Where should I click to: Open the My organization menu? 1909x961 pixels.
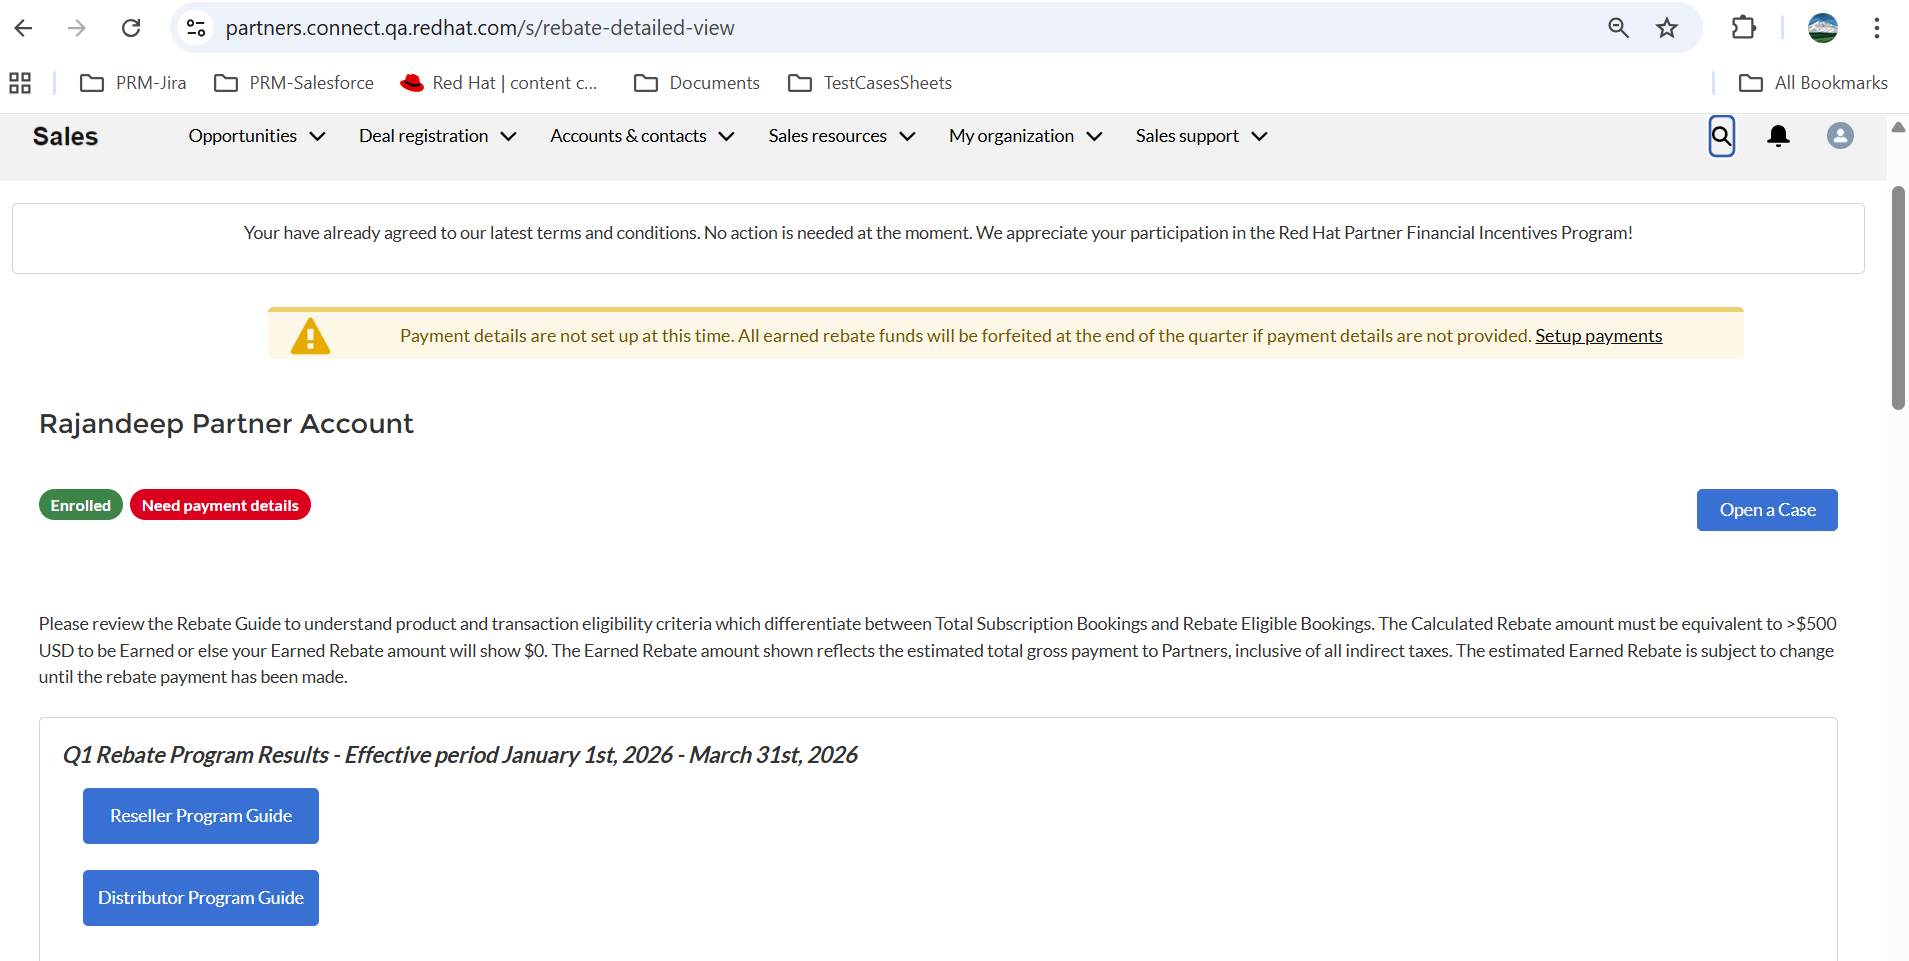click(x=1025, y=136)
